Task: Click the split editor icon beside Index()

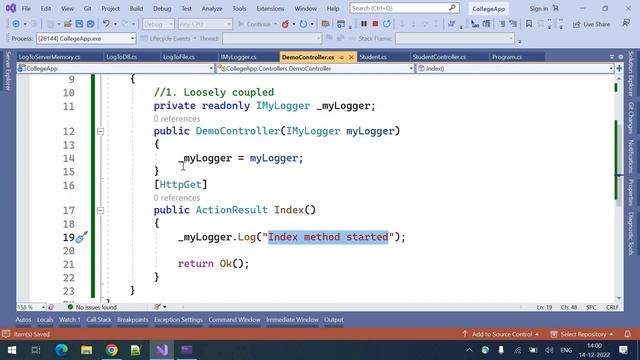Action: (619, 69)
